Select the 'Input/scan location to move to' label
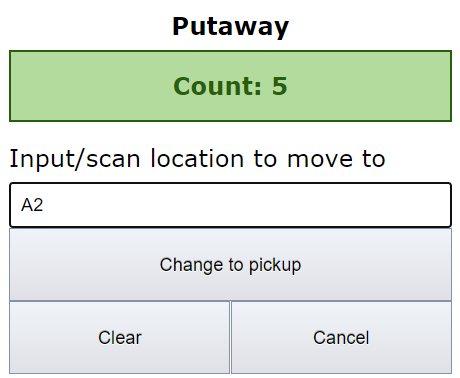This screenshot has height=378, width=460. point(197,159)
